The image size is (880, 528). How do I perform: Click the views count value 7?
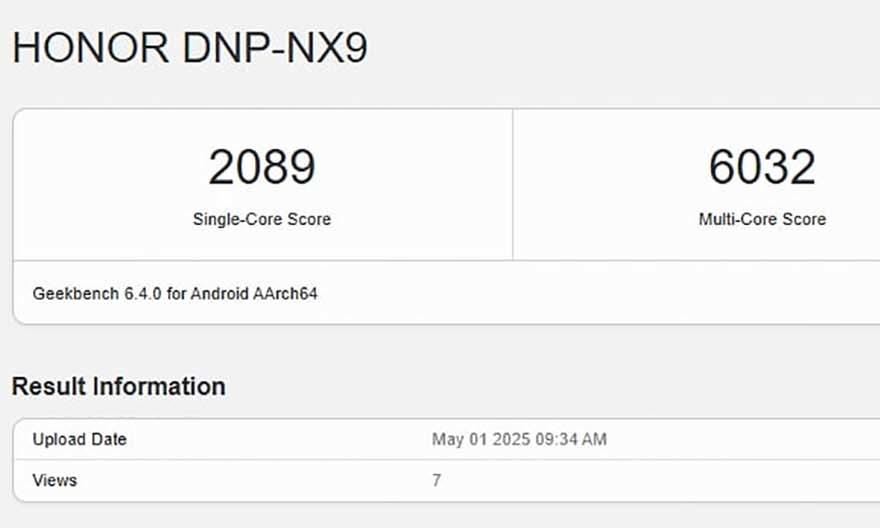coord(437,480)
